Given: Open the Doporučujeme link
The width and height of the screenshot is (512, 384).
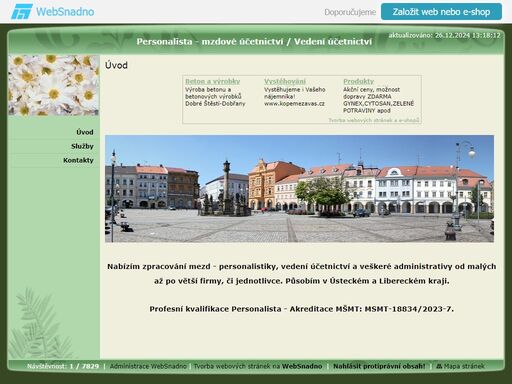Looking at the screenshot, I should point(350,12).
